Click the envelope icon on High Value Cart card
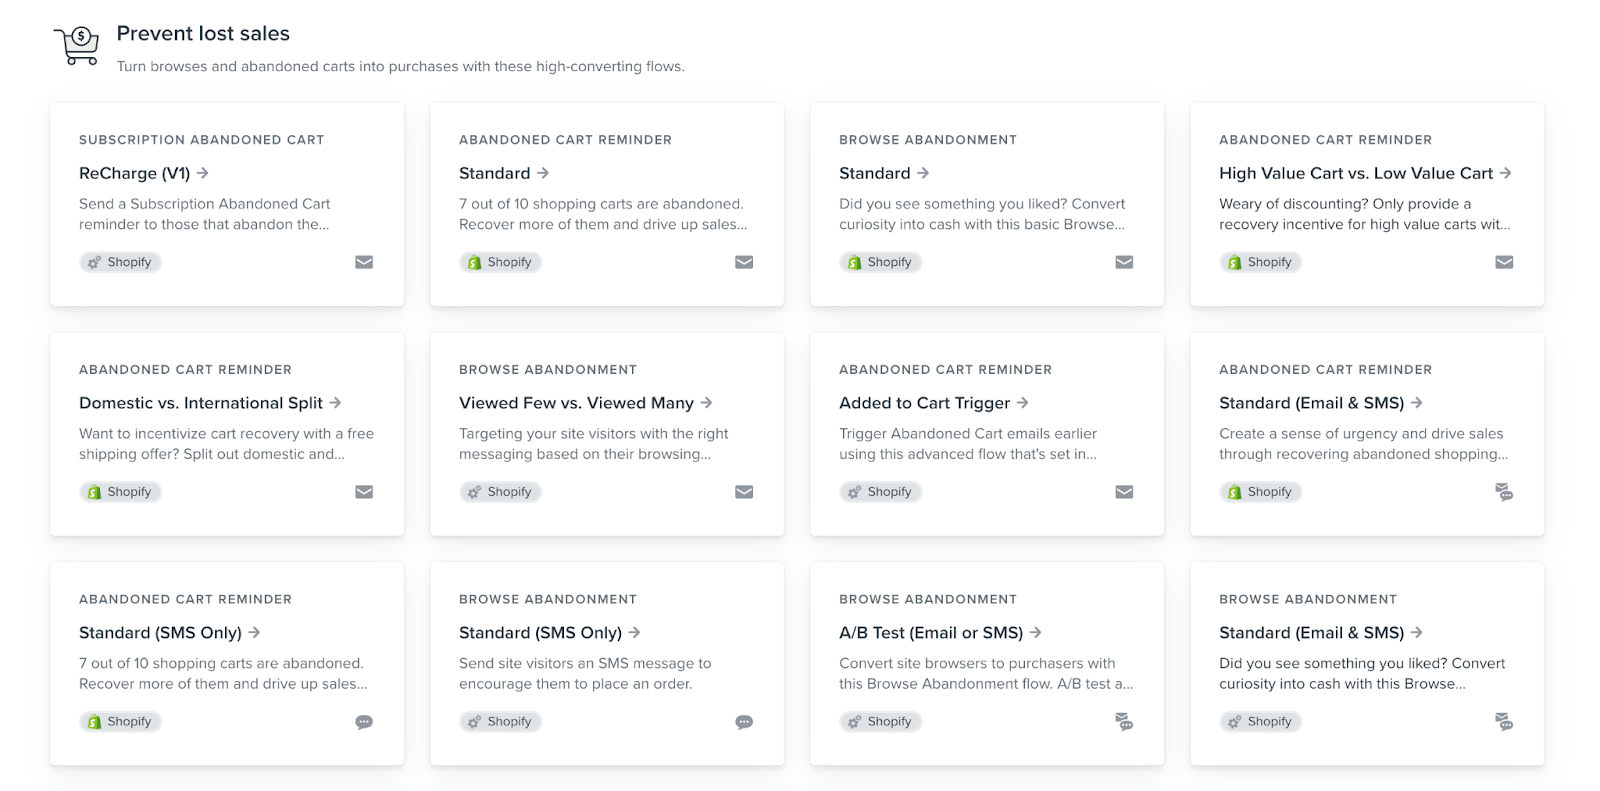 [1504, 262]
